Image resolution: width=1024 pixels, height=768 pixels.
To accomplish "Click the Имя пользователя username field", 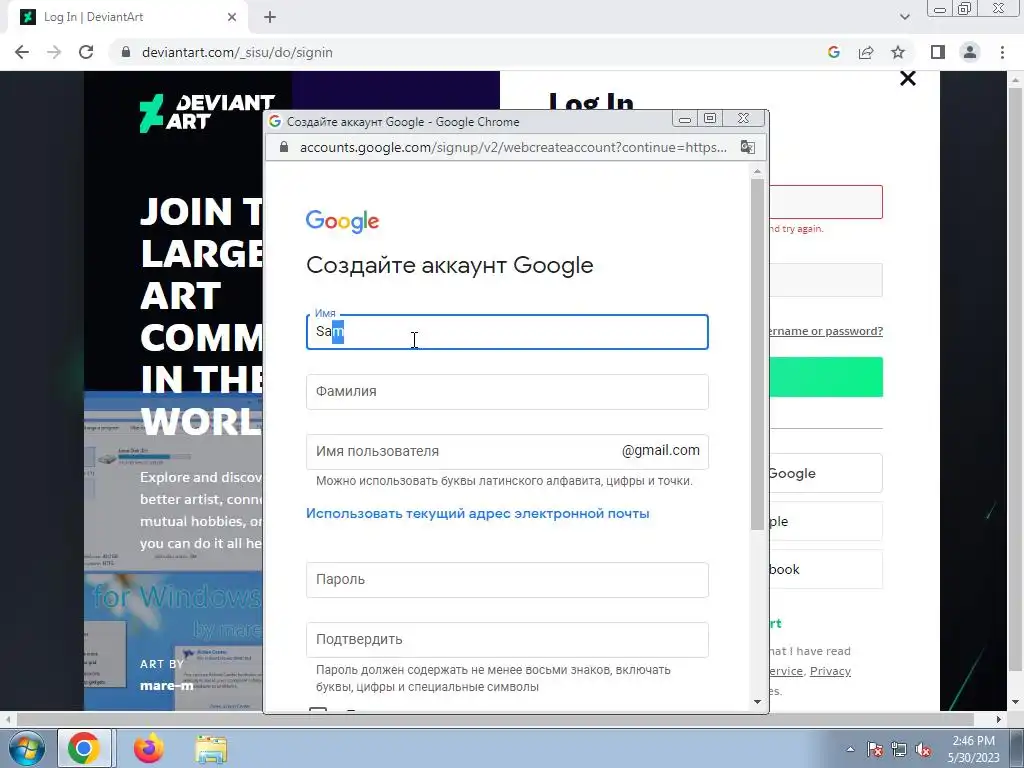I will [507, 451].
